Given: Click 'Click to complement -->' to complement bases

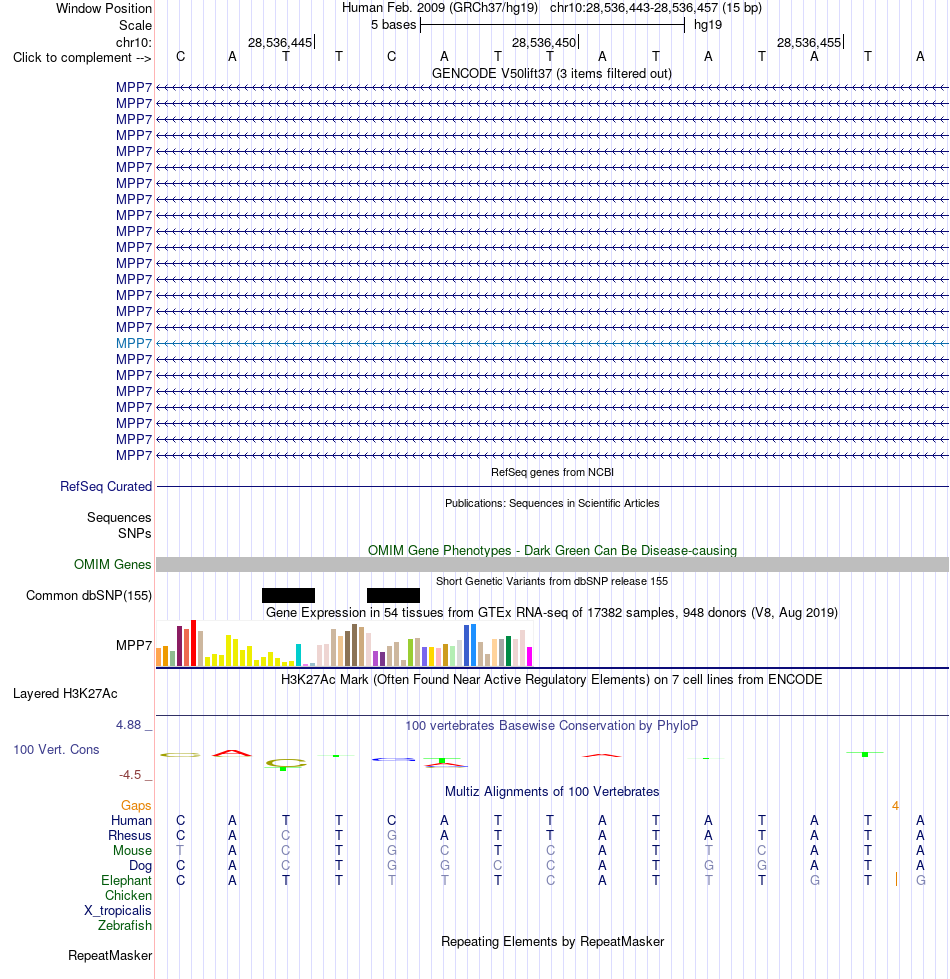Looking at the screenshot, I should click(x=82, y=57).
